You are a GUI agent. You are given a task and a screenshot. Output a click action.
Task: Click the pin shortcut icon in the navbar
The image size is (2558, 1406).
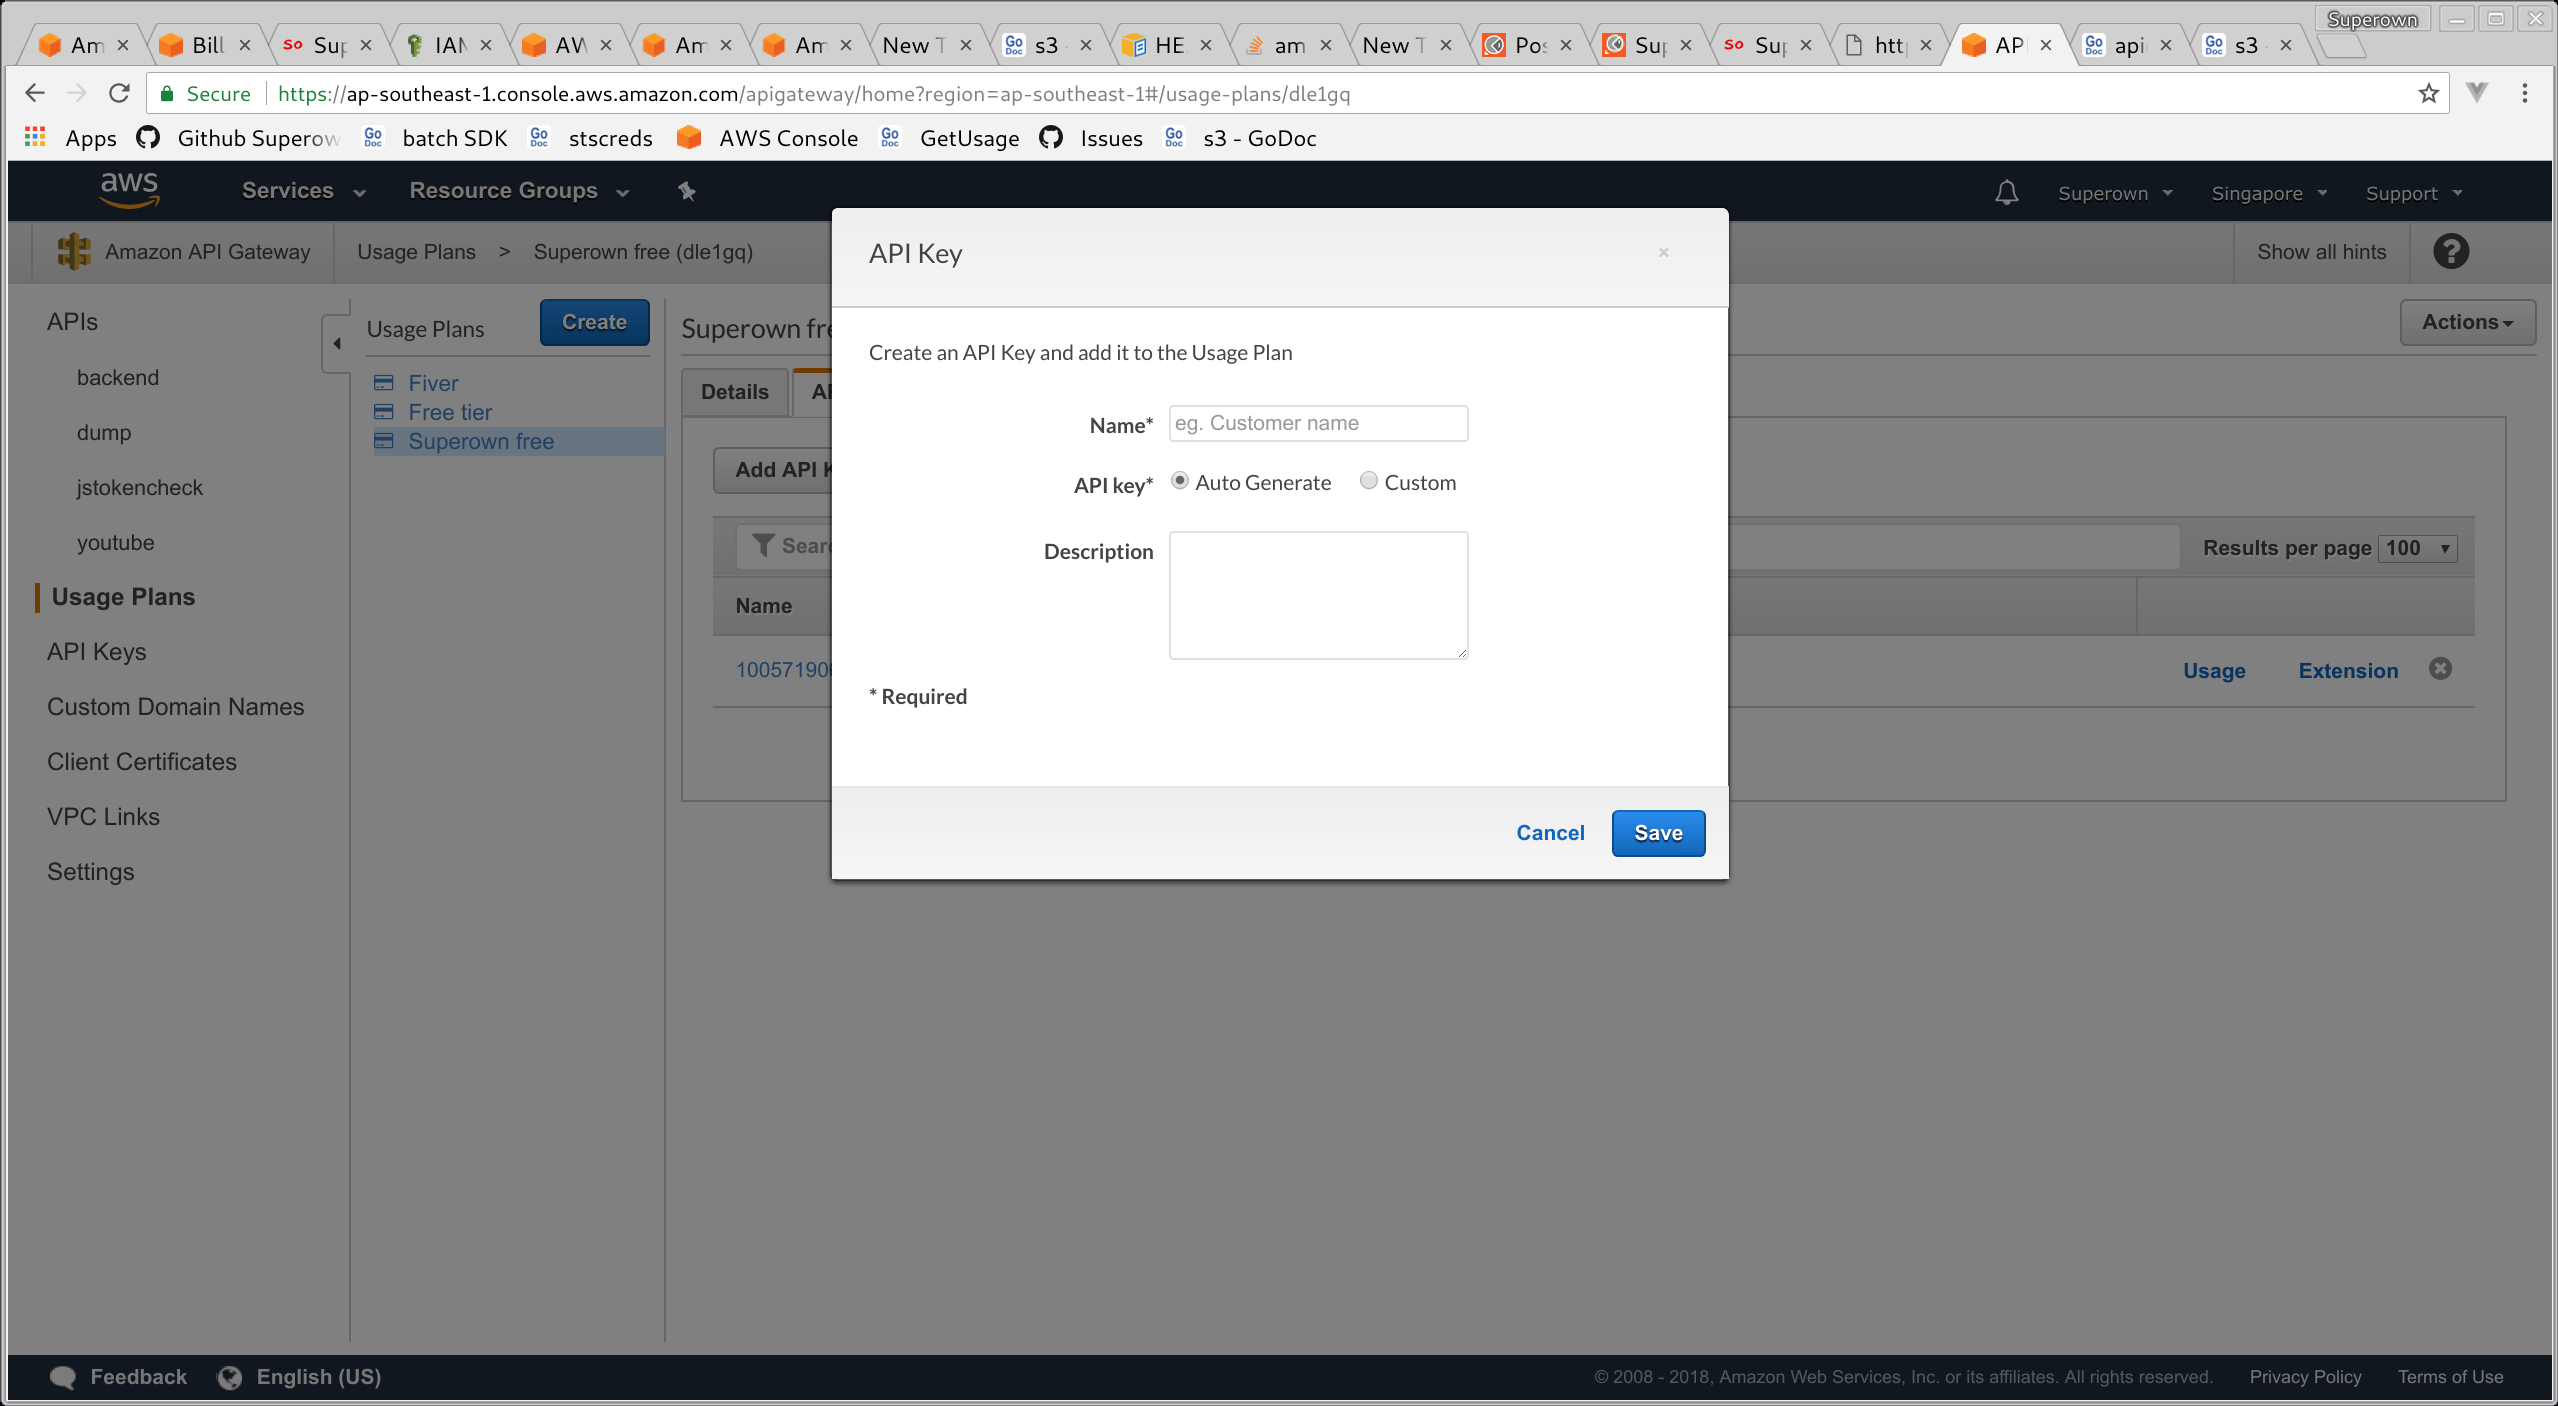687,191
